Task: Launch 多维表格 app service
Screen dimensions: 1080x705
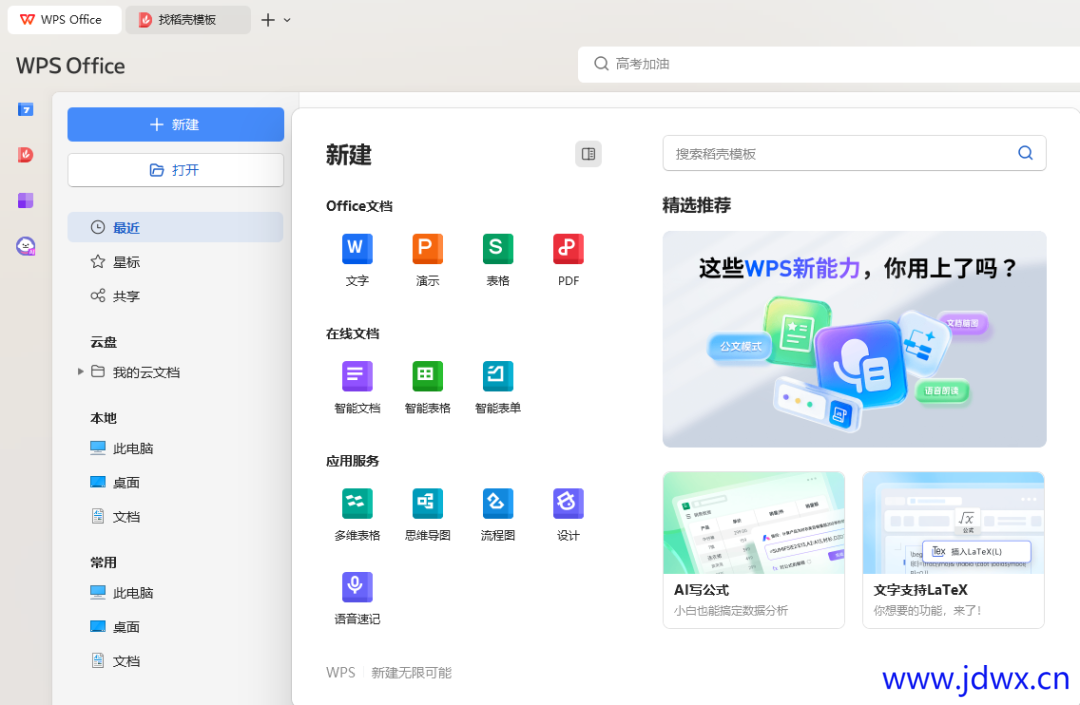Action: (x=357, y=514)
